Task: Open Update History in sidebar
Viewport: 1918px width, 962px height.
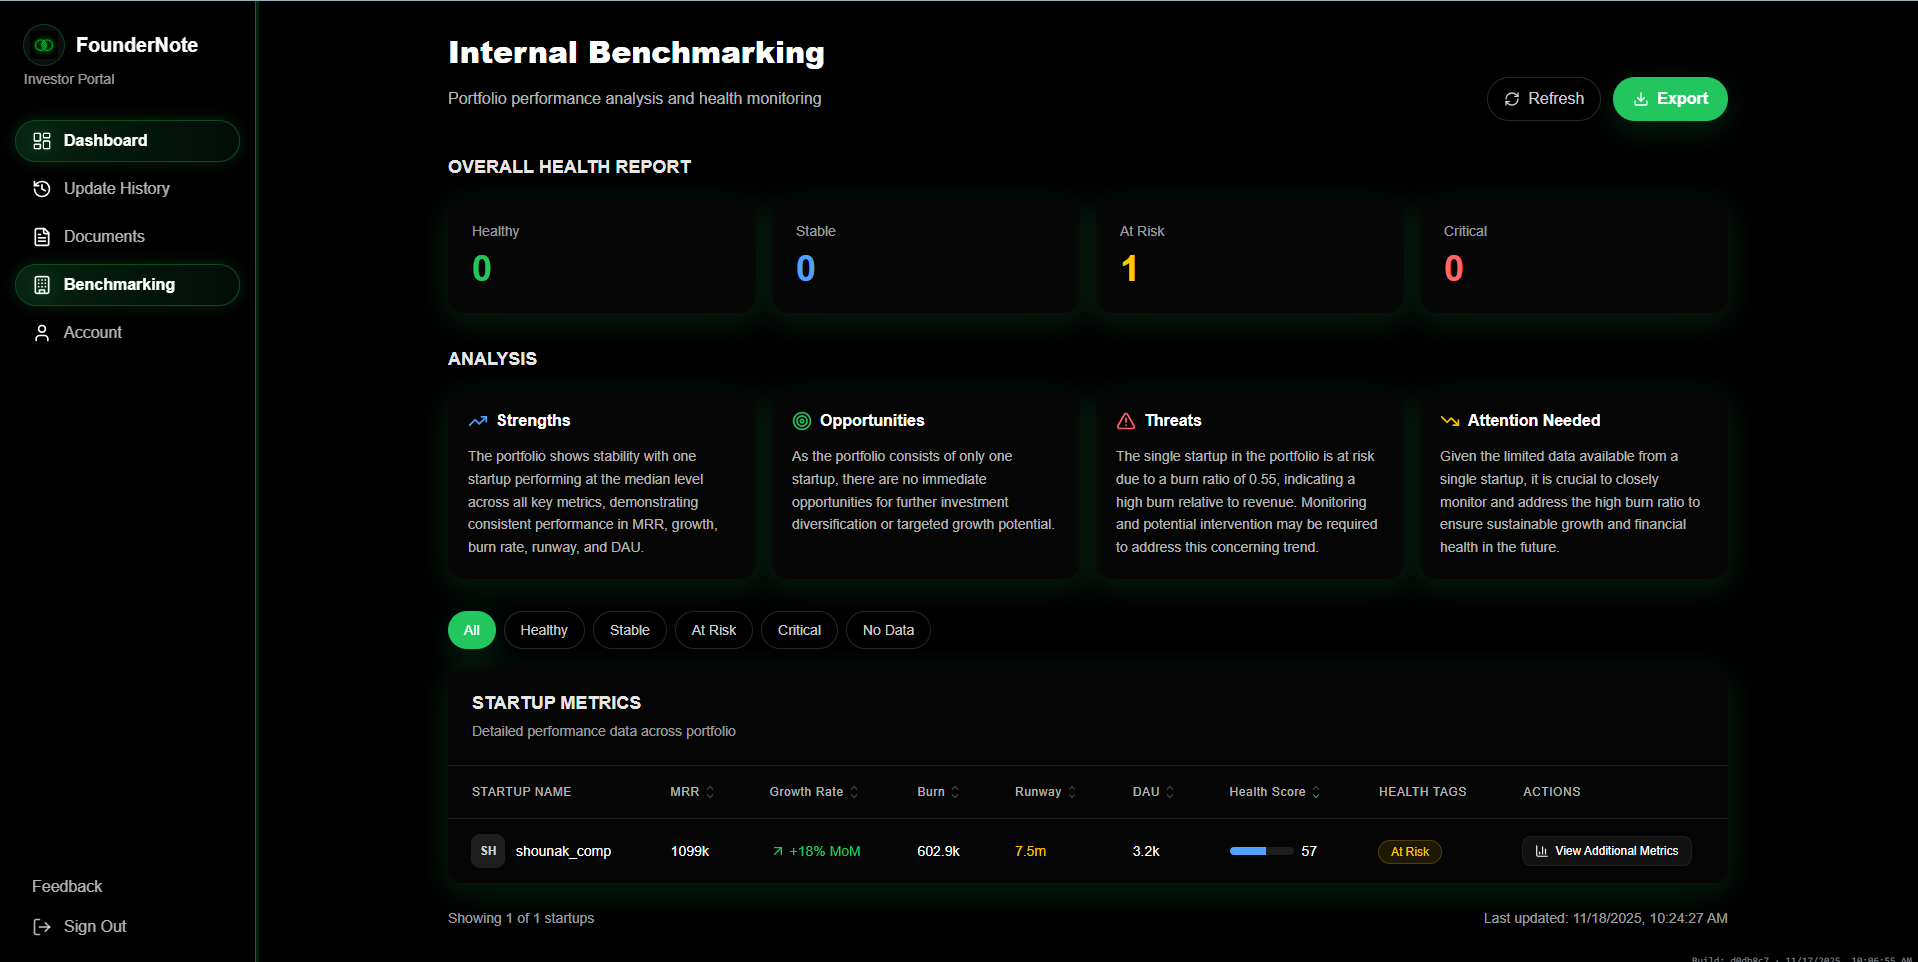Action: 116,189
